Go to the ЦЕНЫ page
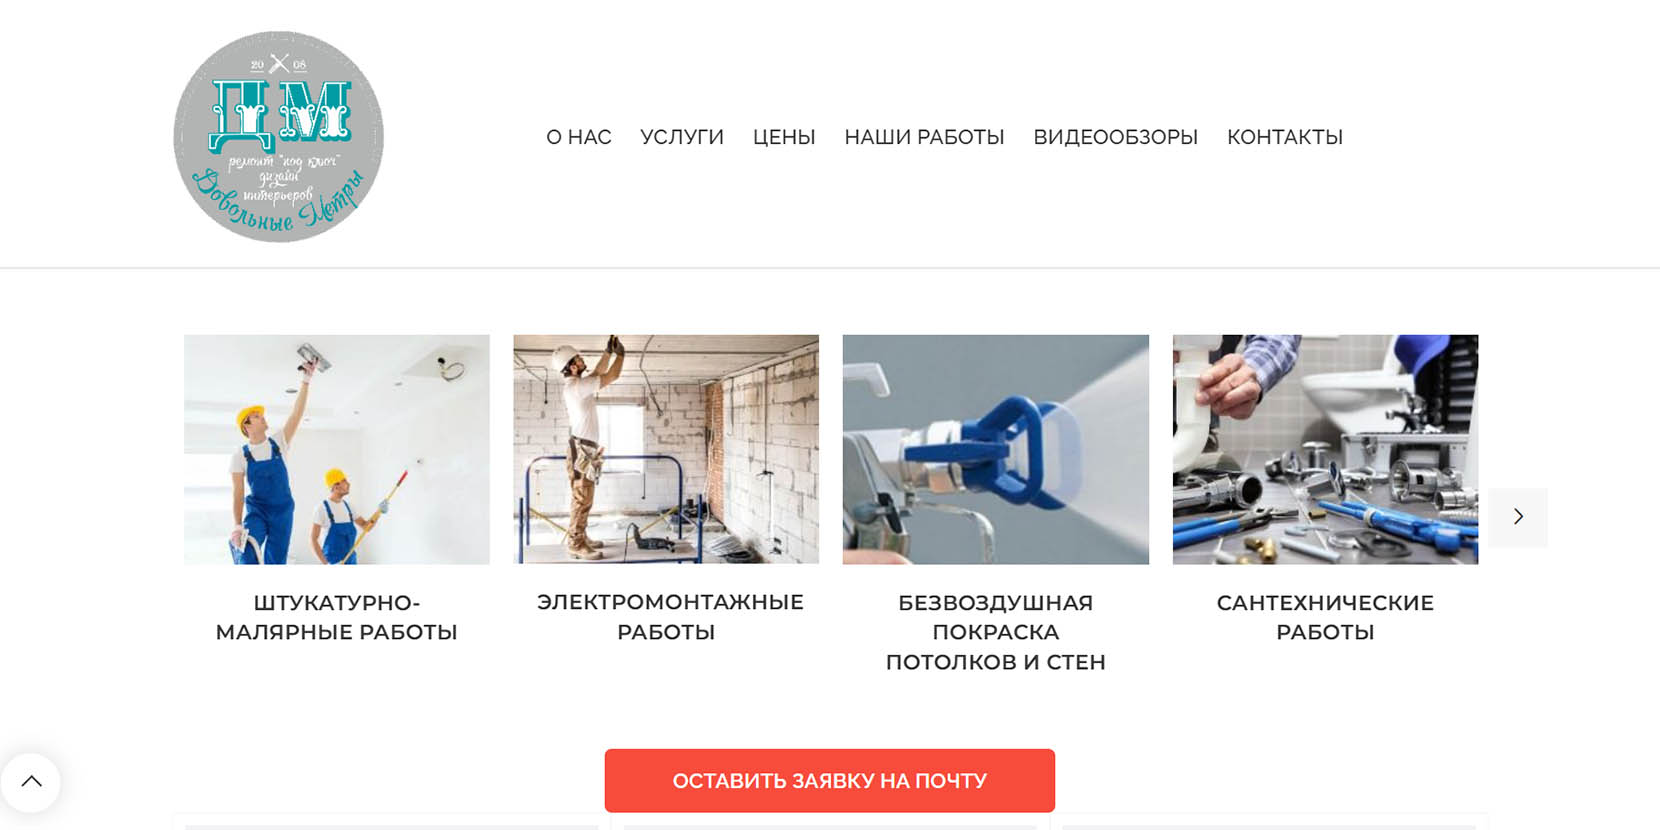Image resolution: width=1660 pixels, height=830 pixels. tap(784, 137)
